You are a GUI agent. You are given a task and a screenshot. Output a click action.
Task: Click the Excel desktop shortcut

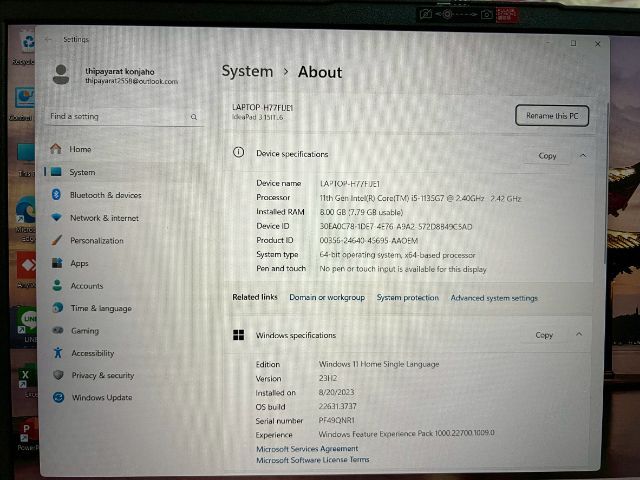click(x=28, y=380)
